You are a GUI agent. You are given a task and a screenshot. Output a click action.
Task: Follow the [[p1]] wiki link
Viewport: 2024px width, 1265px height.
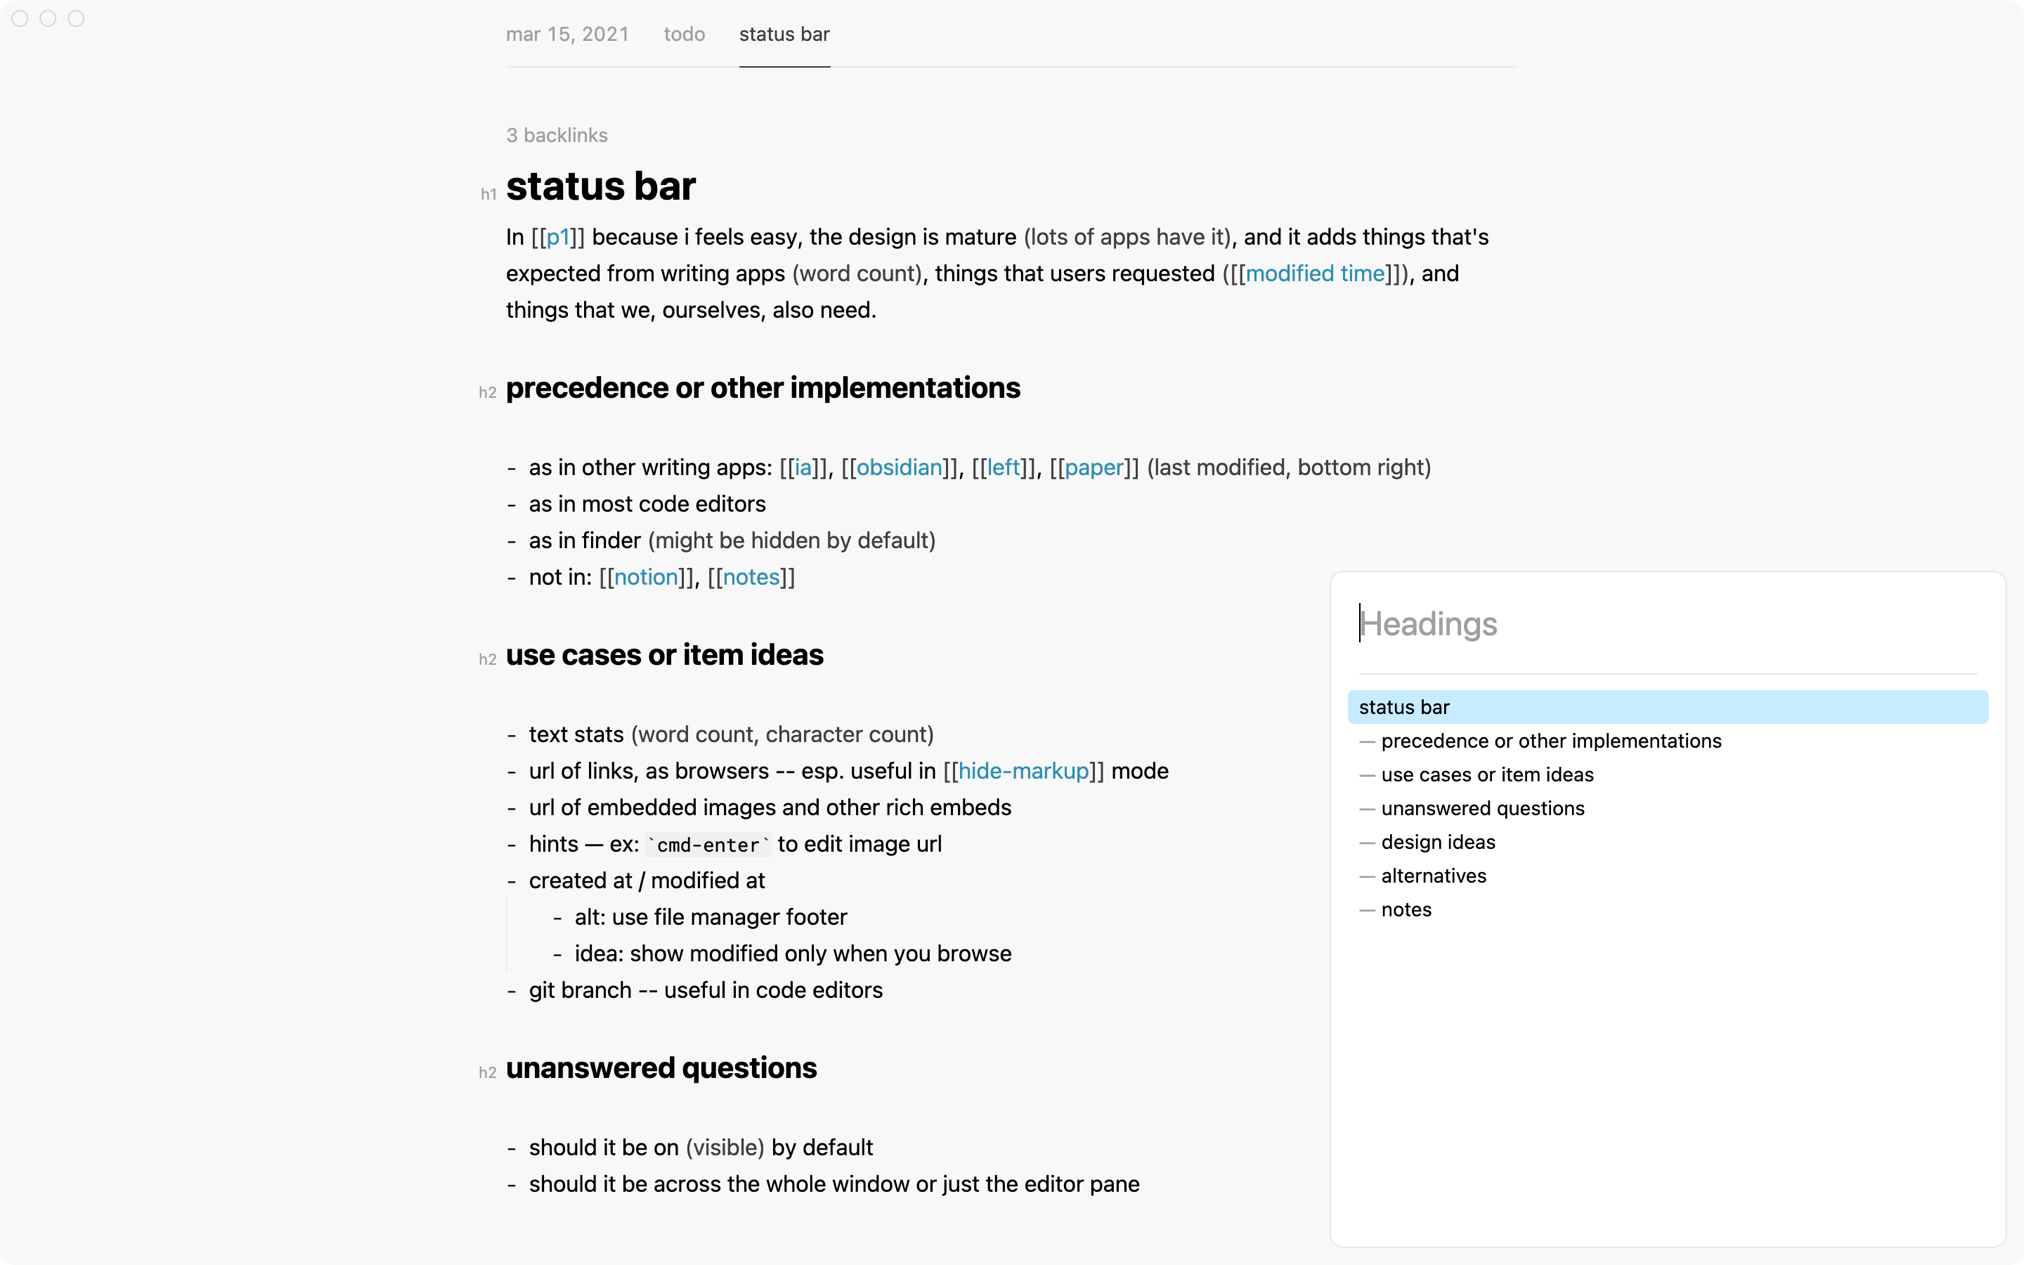pos(558,237)
